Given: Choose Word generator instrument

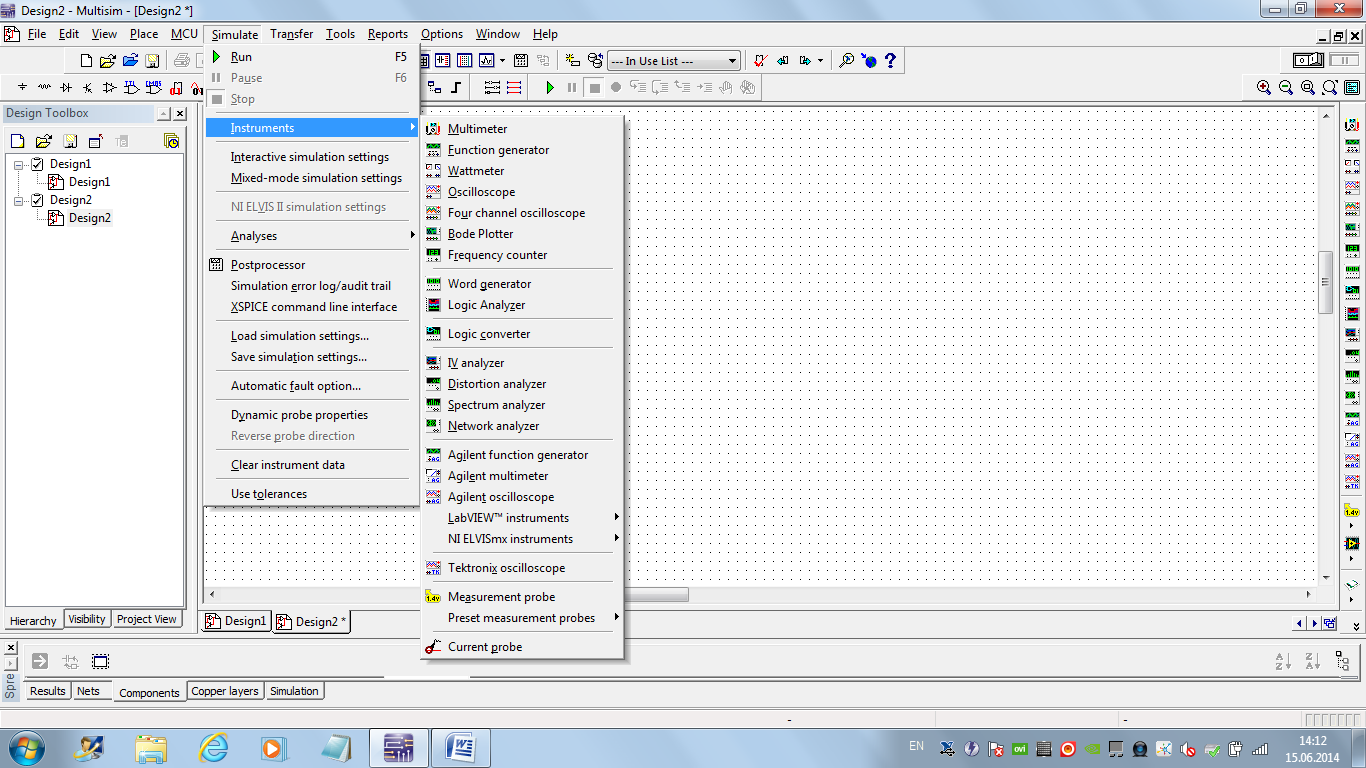Looking at the screenshot, I should pyautogui.click(x=522, y=284).
